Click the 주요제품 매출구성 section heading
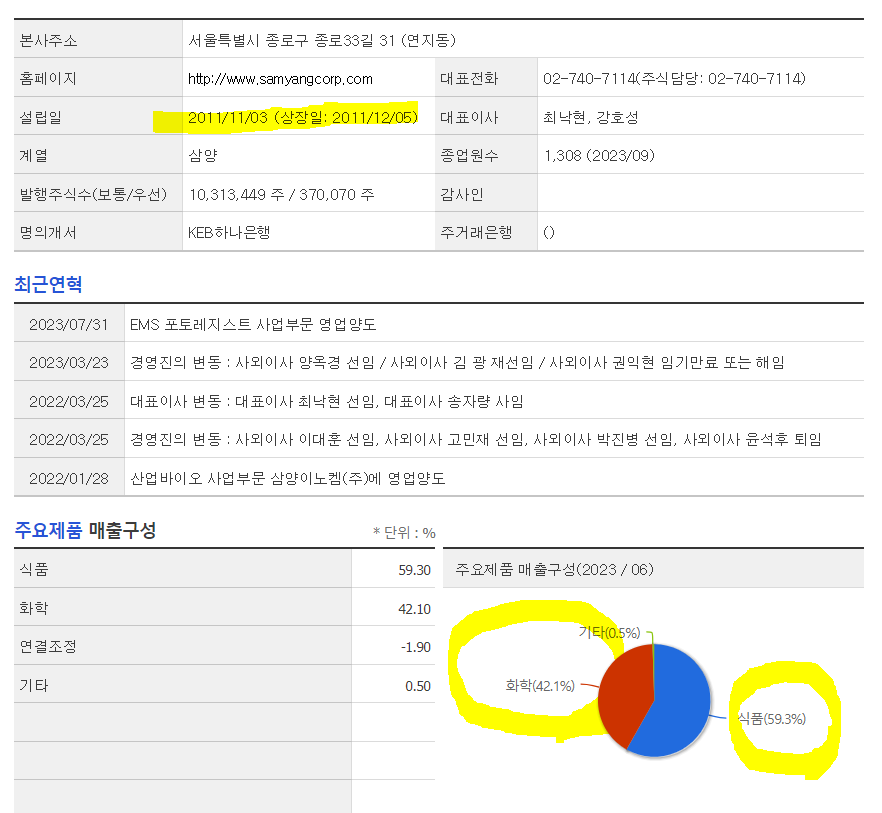The image size is (882, 813). [x=85, y=530]
